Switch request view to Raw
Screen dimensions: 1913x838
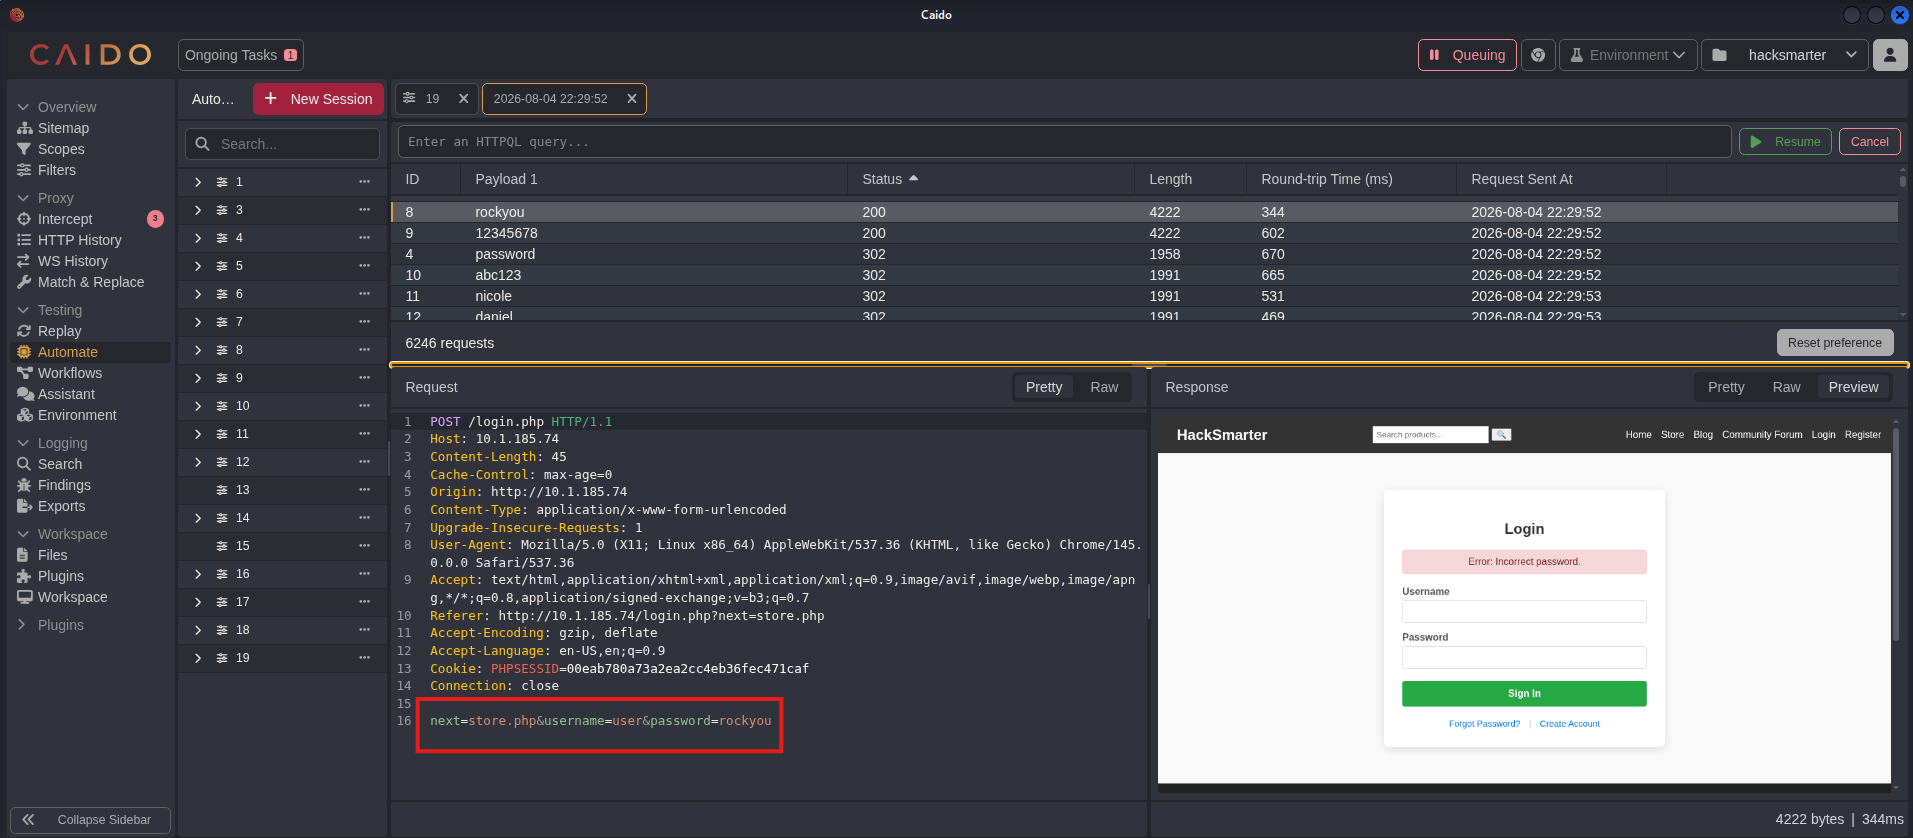[1104, 387]
